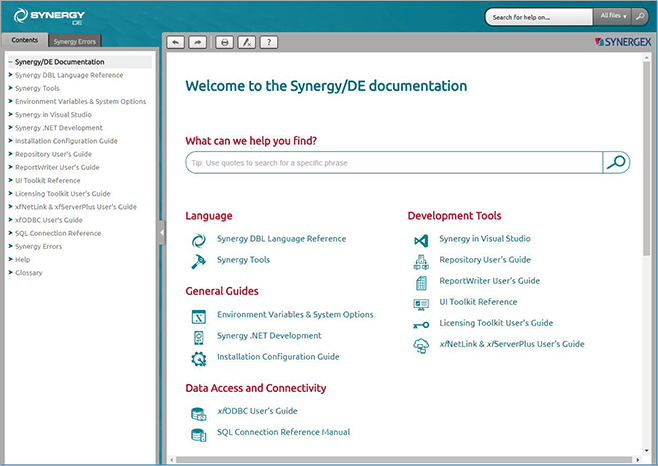Click the Print toolbar button
Screen dimensions: 658x466
pyautogui.click(x=225, y=42)
